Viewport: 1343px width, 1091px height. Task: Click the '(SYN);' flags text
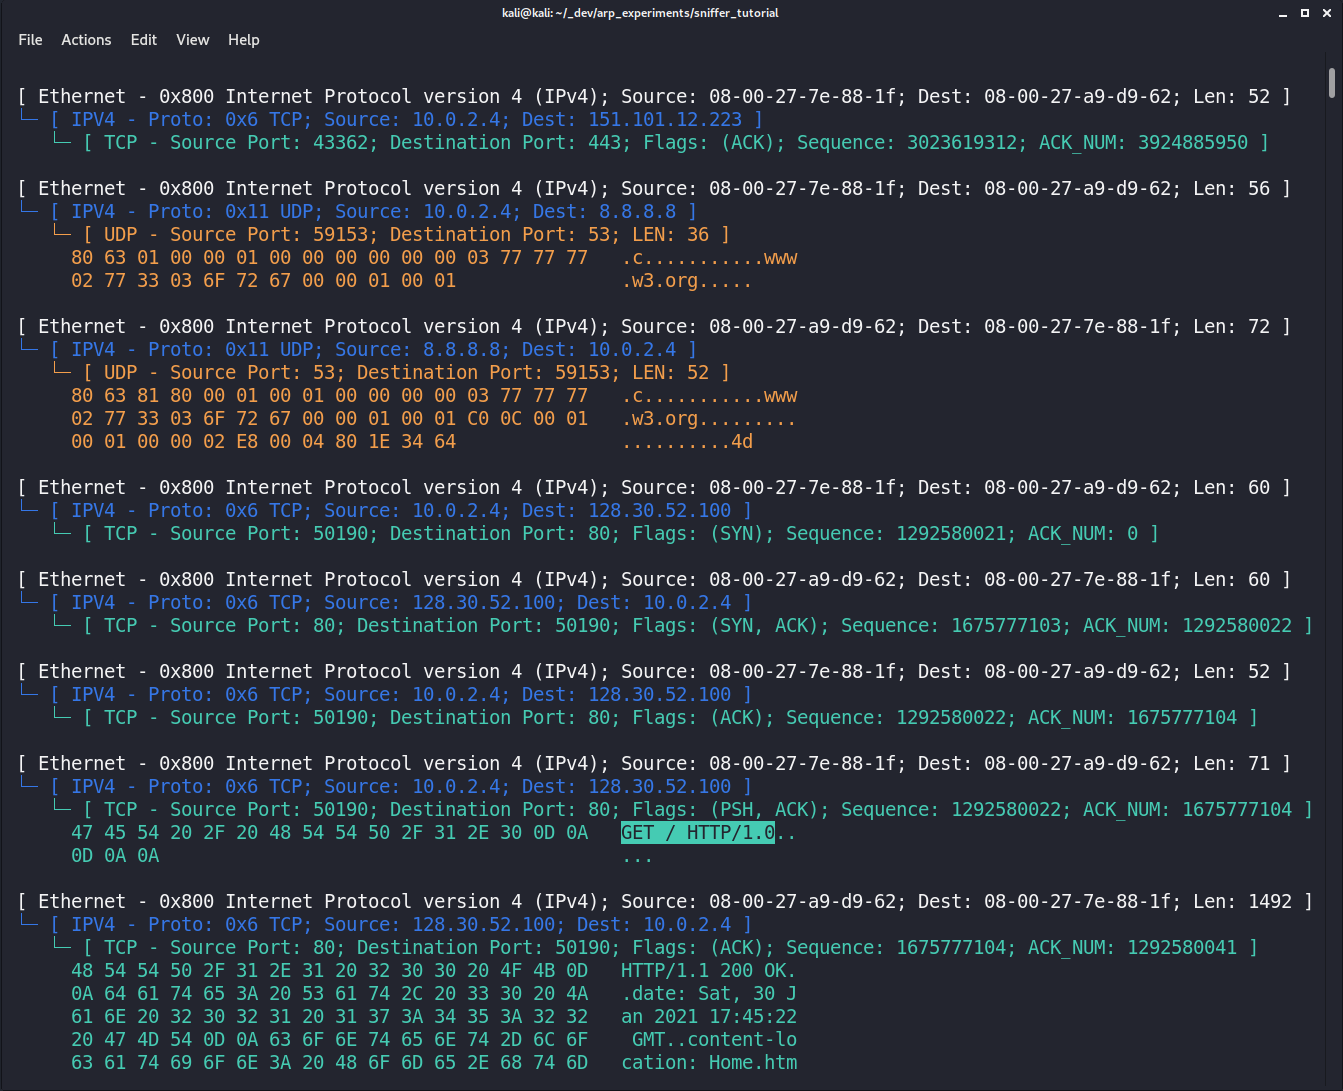pyautogui.click(x=742, y=534)
